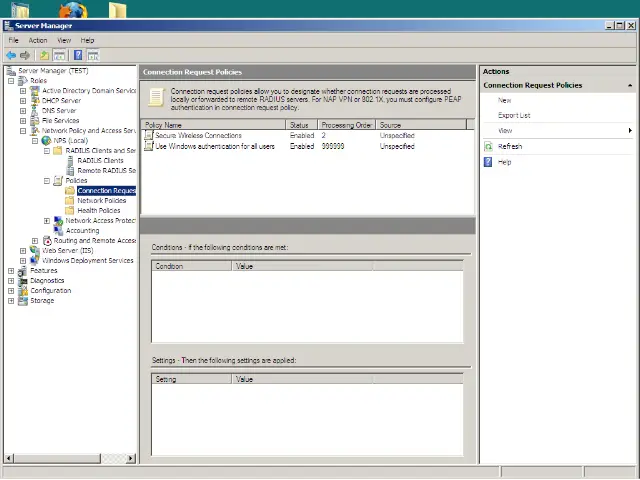The image size is (640, 480).
Task: Click the Back arrow toolbar button
Action: point(11,55)
